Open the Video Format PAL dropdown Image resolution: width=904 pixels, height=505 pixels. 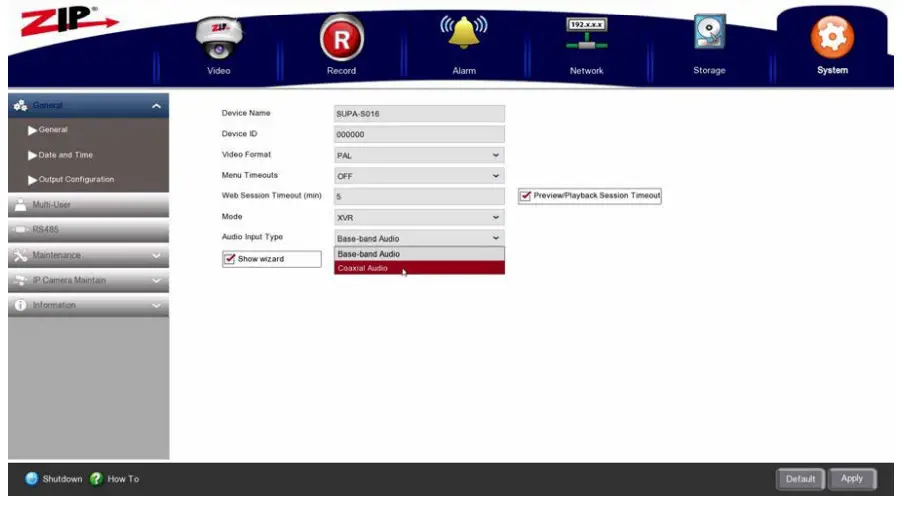[419, 155]
